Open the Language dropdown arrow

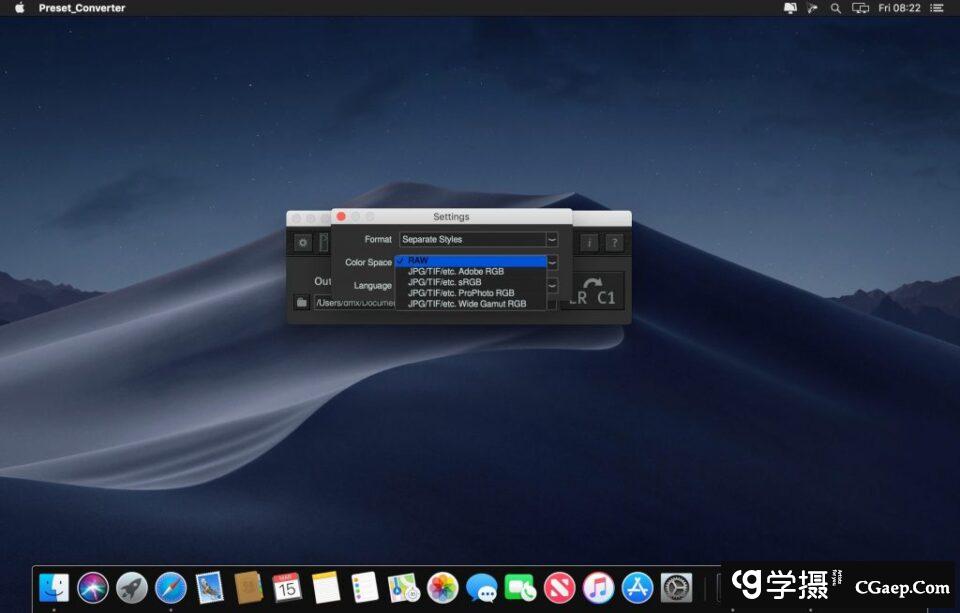coord(552,286)
